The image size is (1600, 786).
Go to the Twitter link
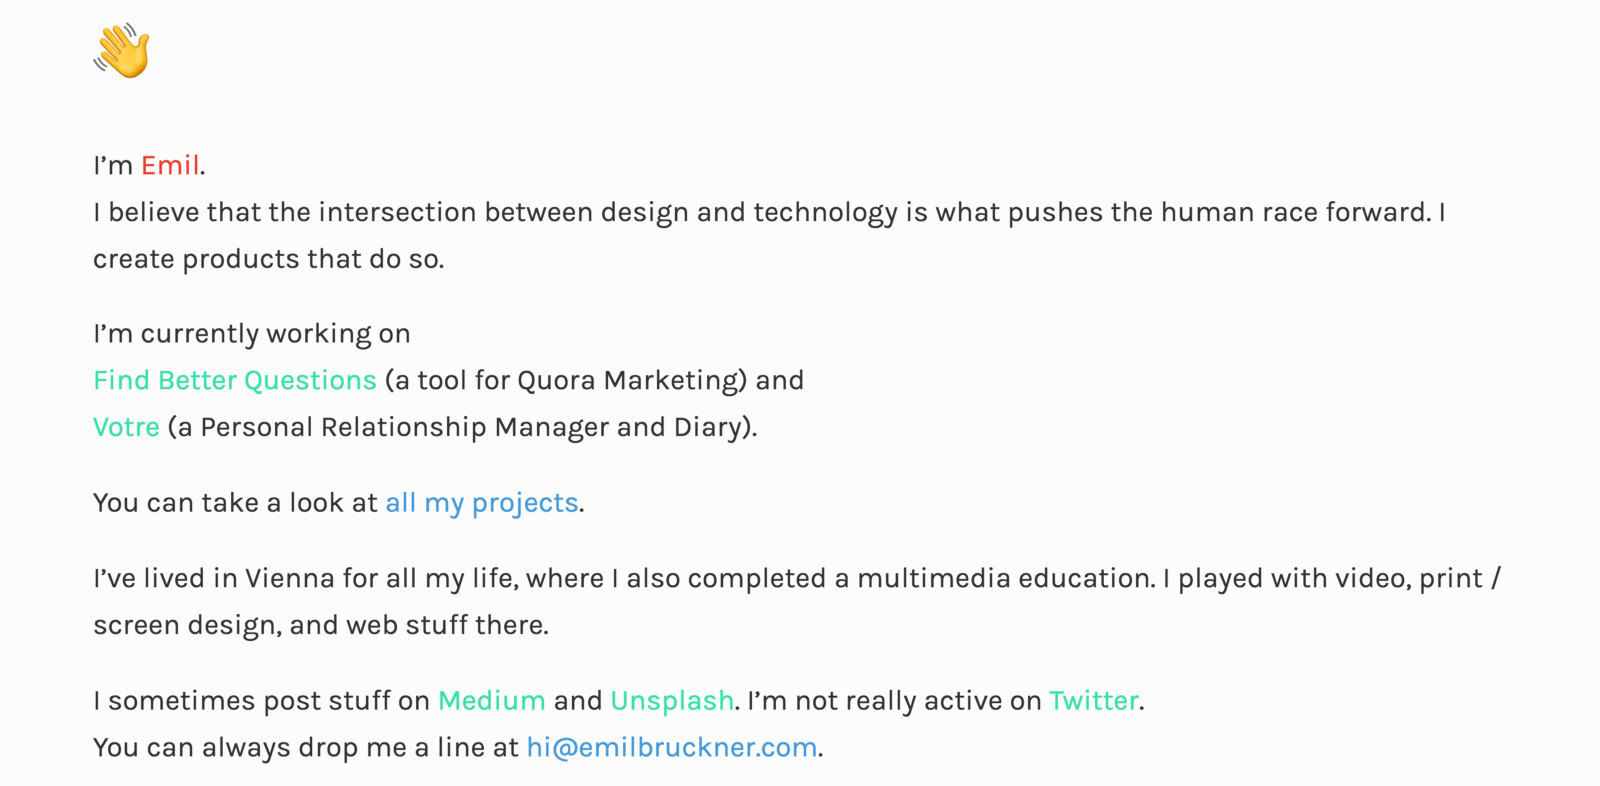point(1093,700)
